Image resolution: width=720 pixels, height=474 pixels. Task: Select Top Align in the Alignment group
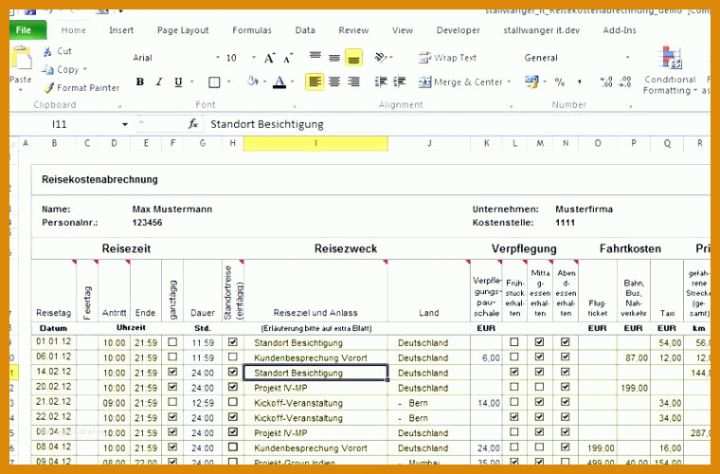(x=315, y=57)
